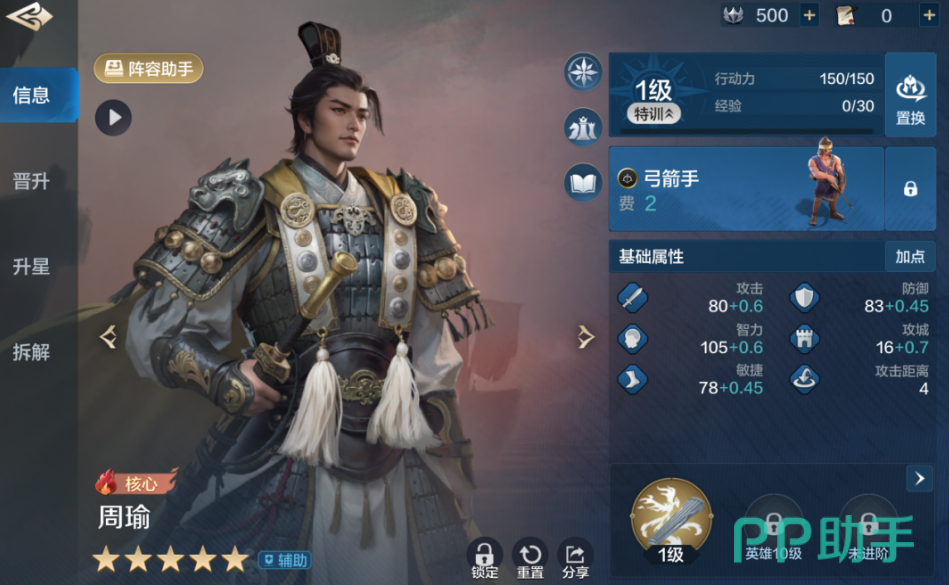Tap the 分享 share icon
This screenshot has height=585, width=949.
coord(575,559)
